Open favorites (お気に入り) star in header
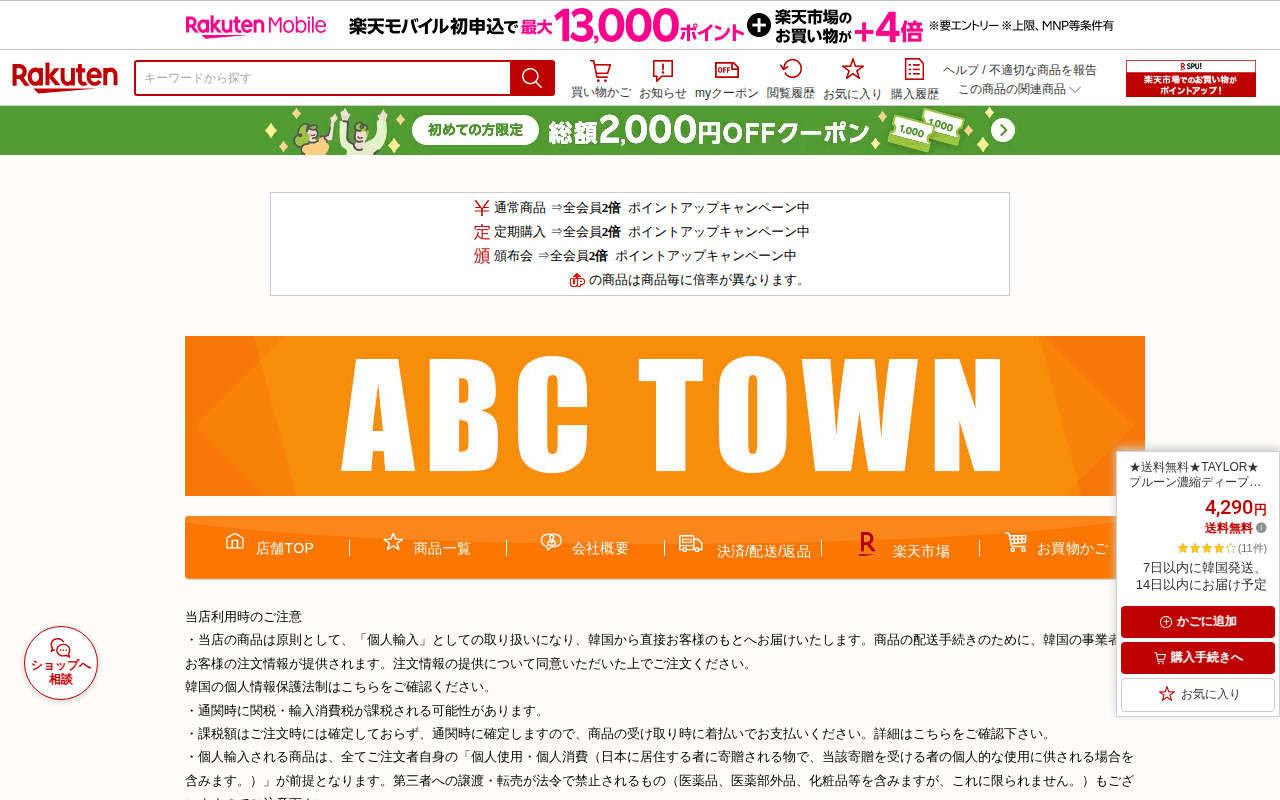The height and width of the screenshot is (800, 1280). 853,69
